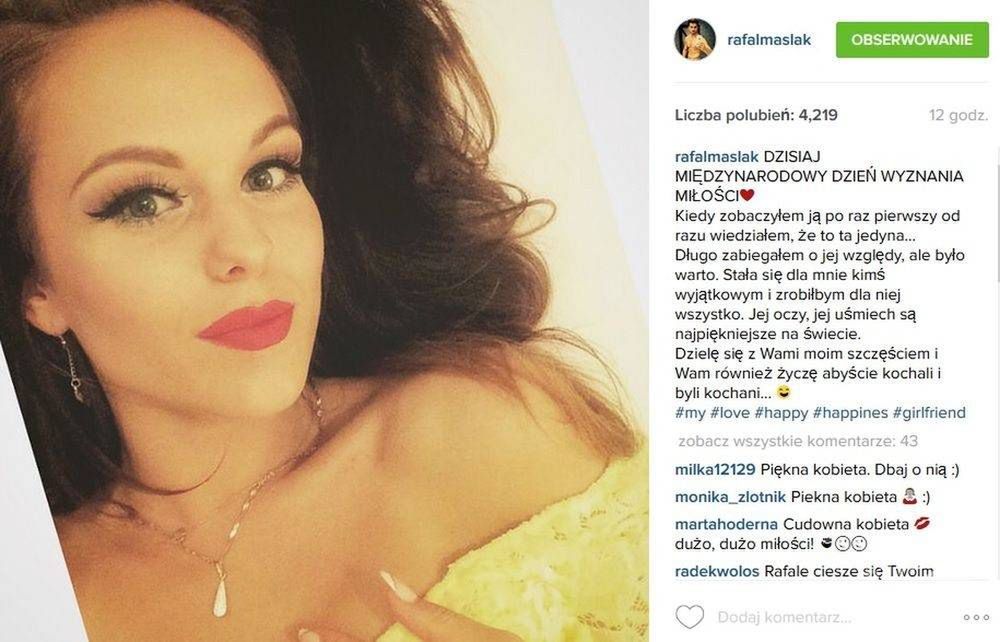Visit commenter martahoderna's profile
This screenshot has height=642, width=1000.
726,525
